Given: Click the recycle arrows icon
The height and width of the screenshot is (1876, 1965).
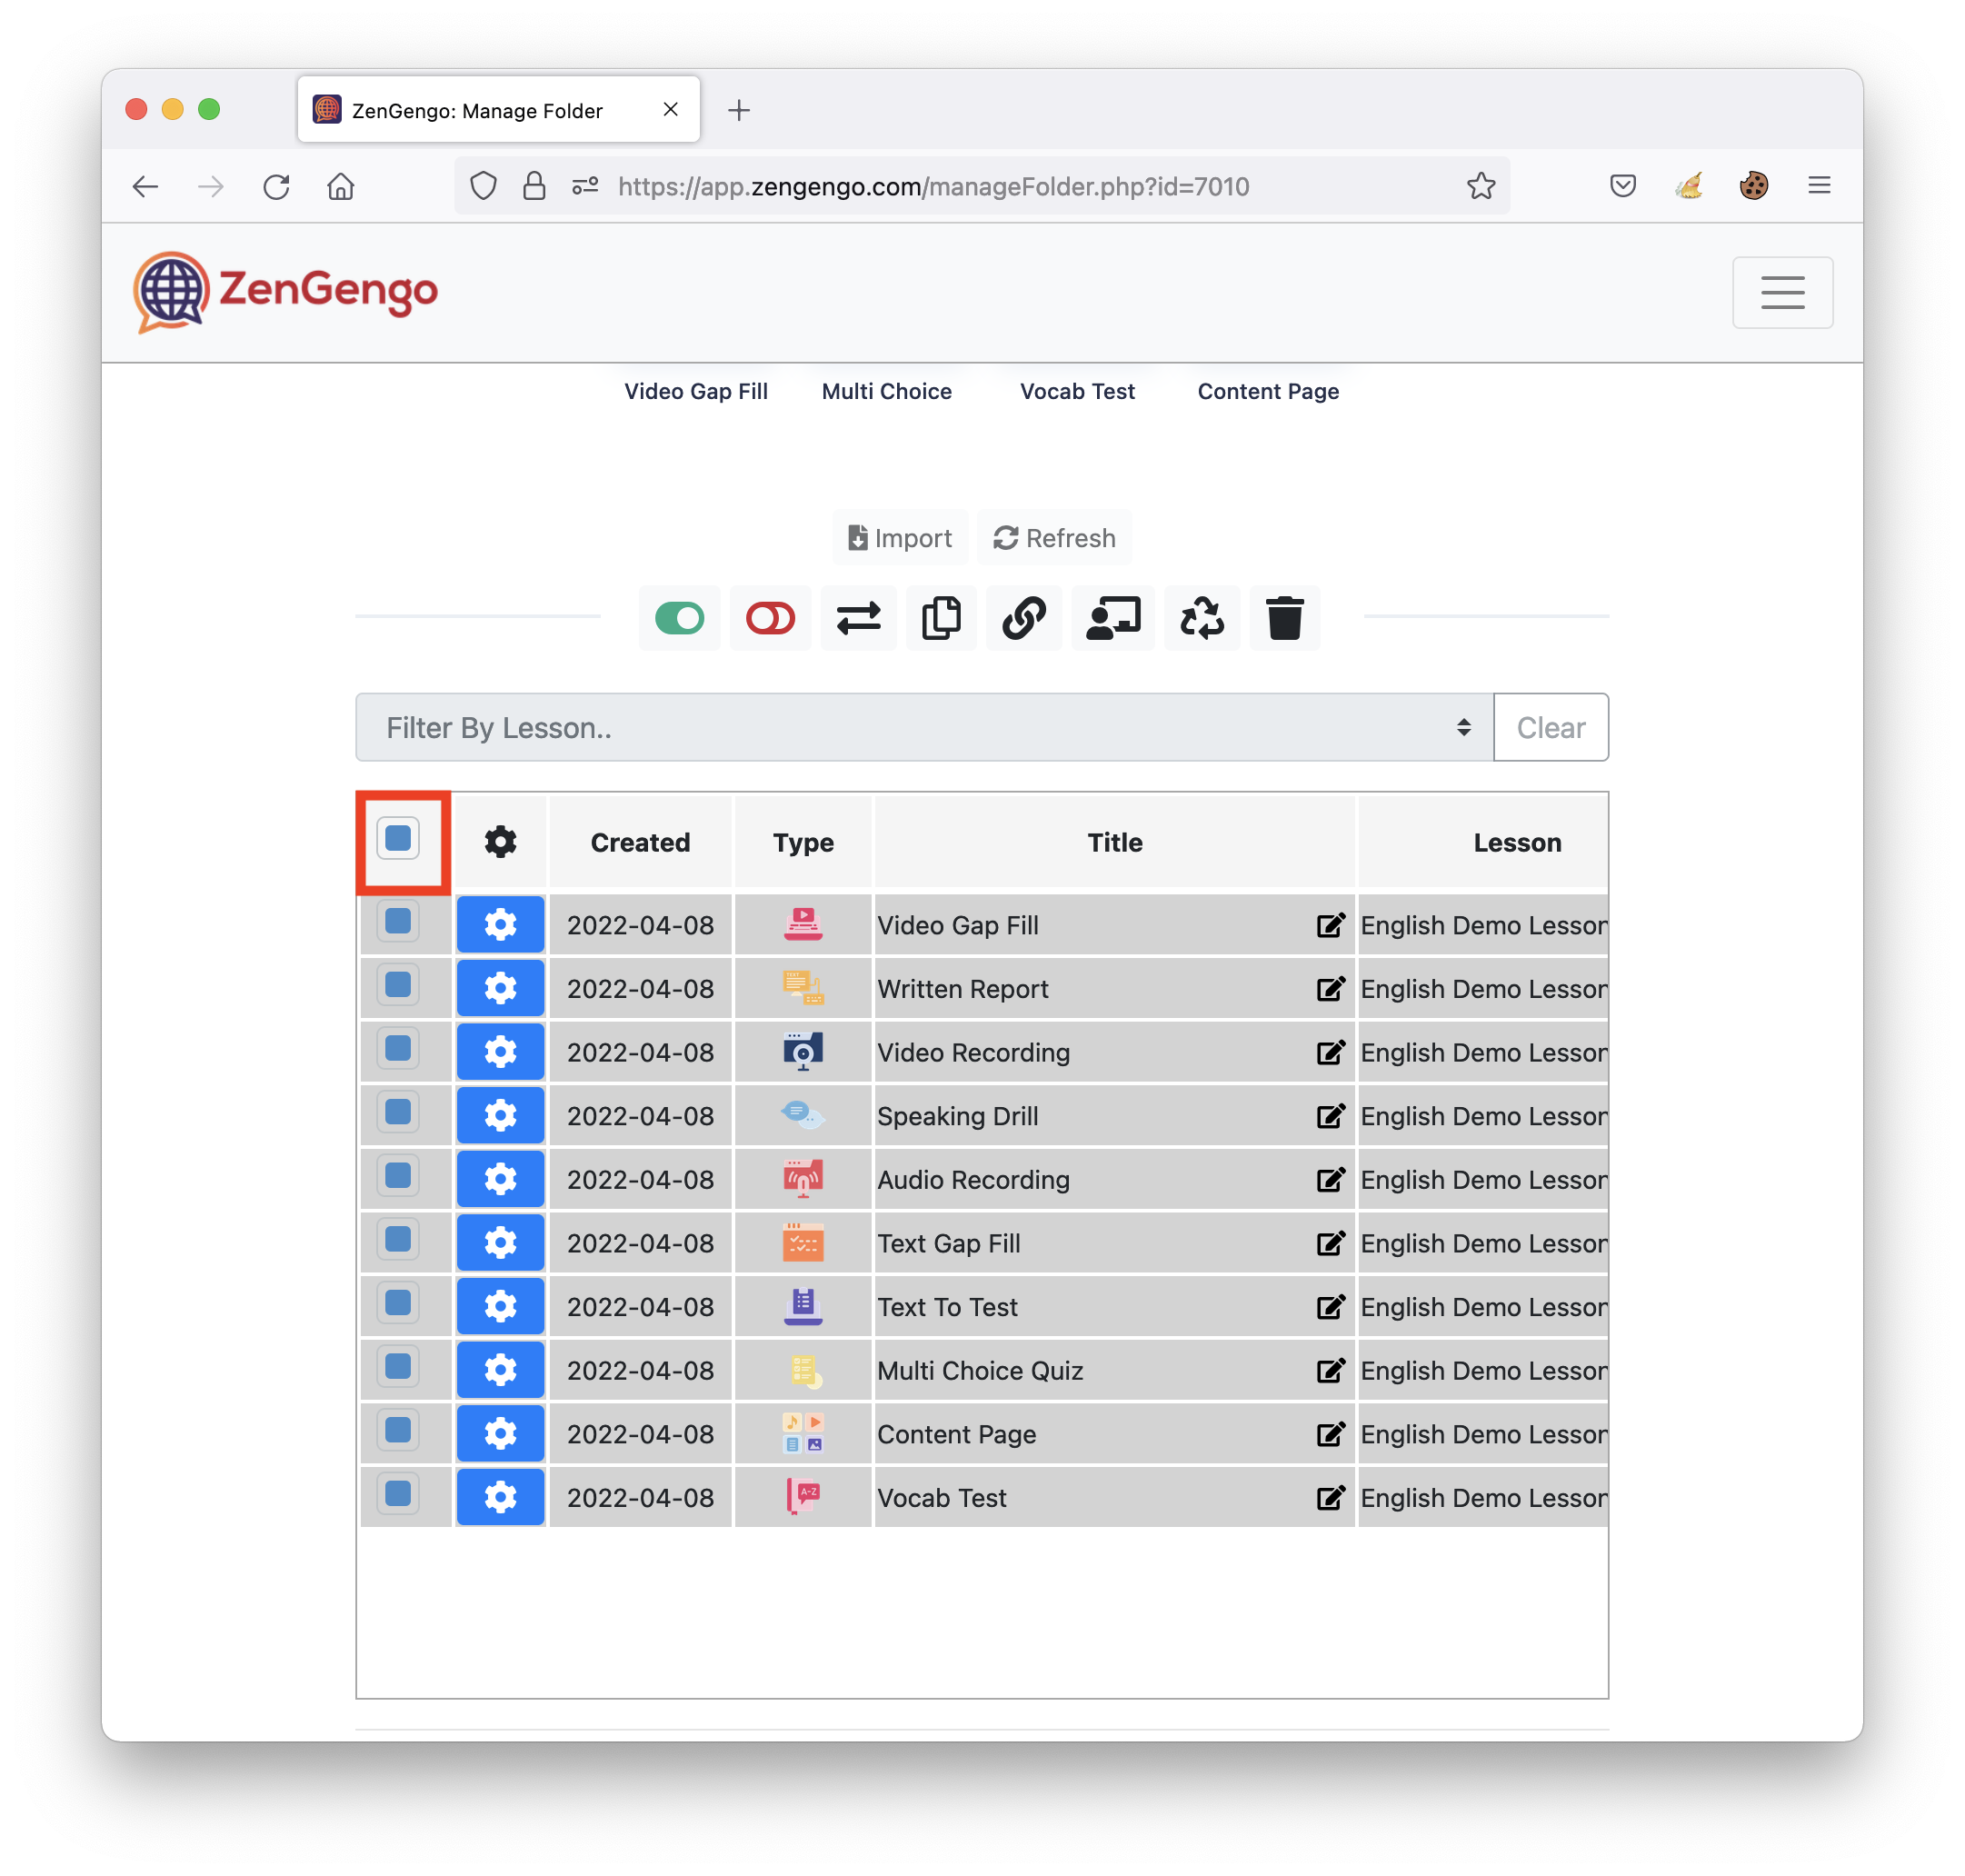Looking at the screenshot, I should pos(1201,618).
